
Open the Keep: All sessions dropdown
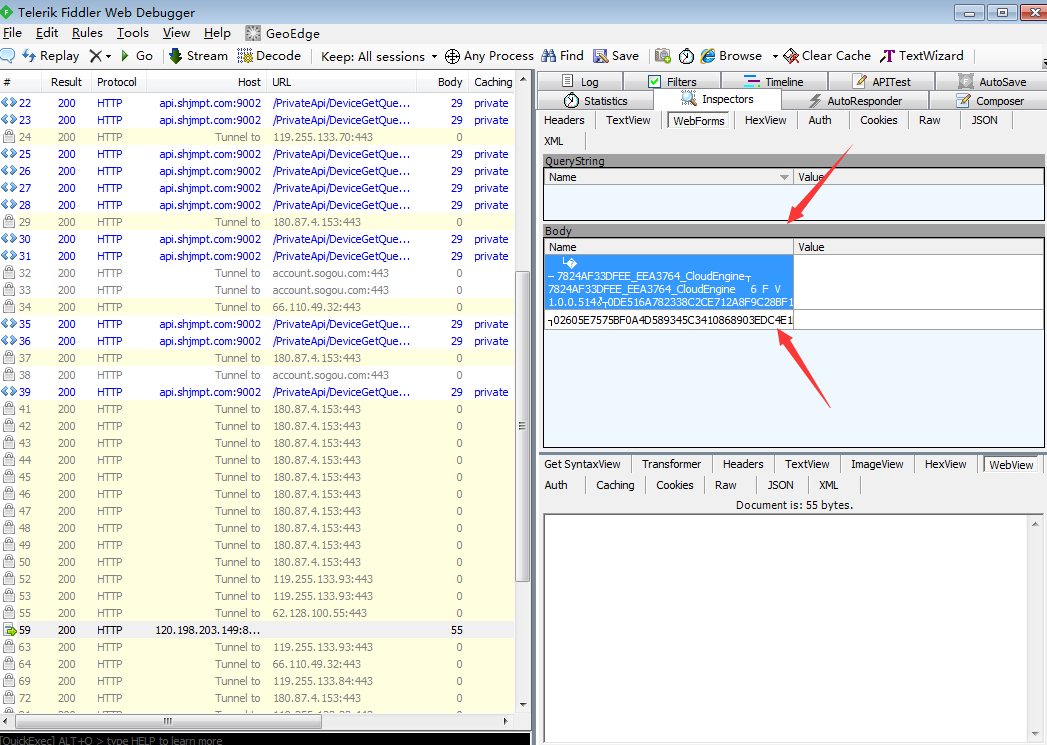pyautogui.click(x=379, y=57)
